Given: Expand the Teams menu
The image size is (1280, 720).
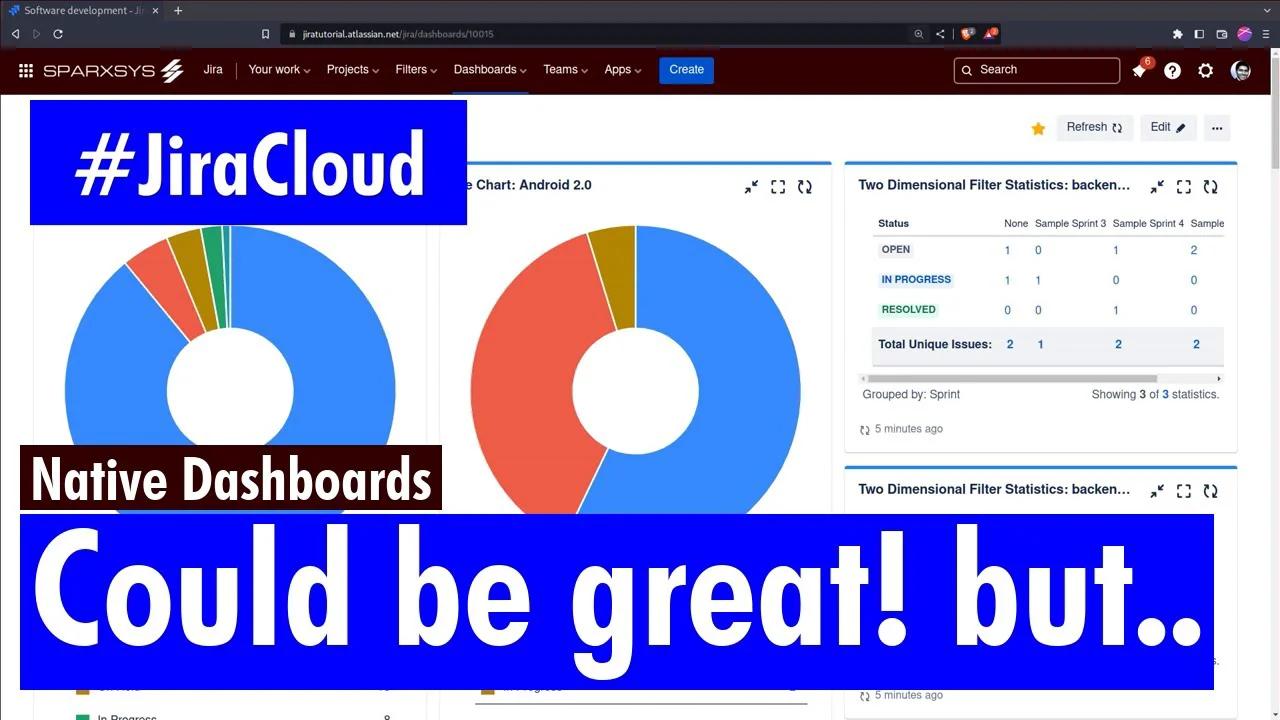Looking at the screenshot, I should point(565,70).
